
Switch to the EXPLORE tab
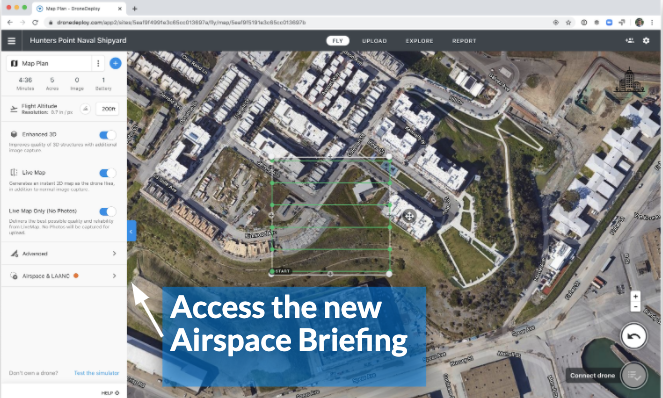pos(419,41)
